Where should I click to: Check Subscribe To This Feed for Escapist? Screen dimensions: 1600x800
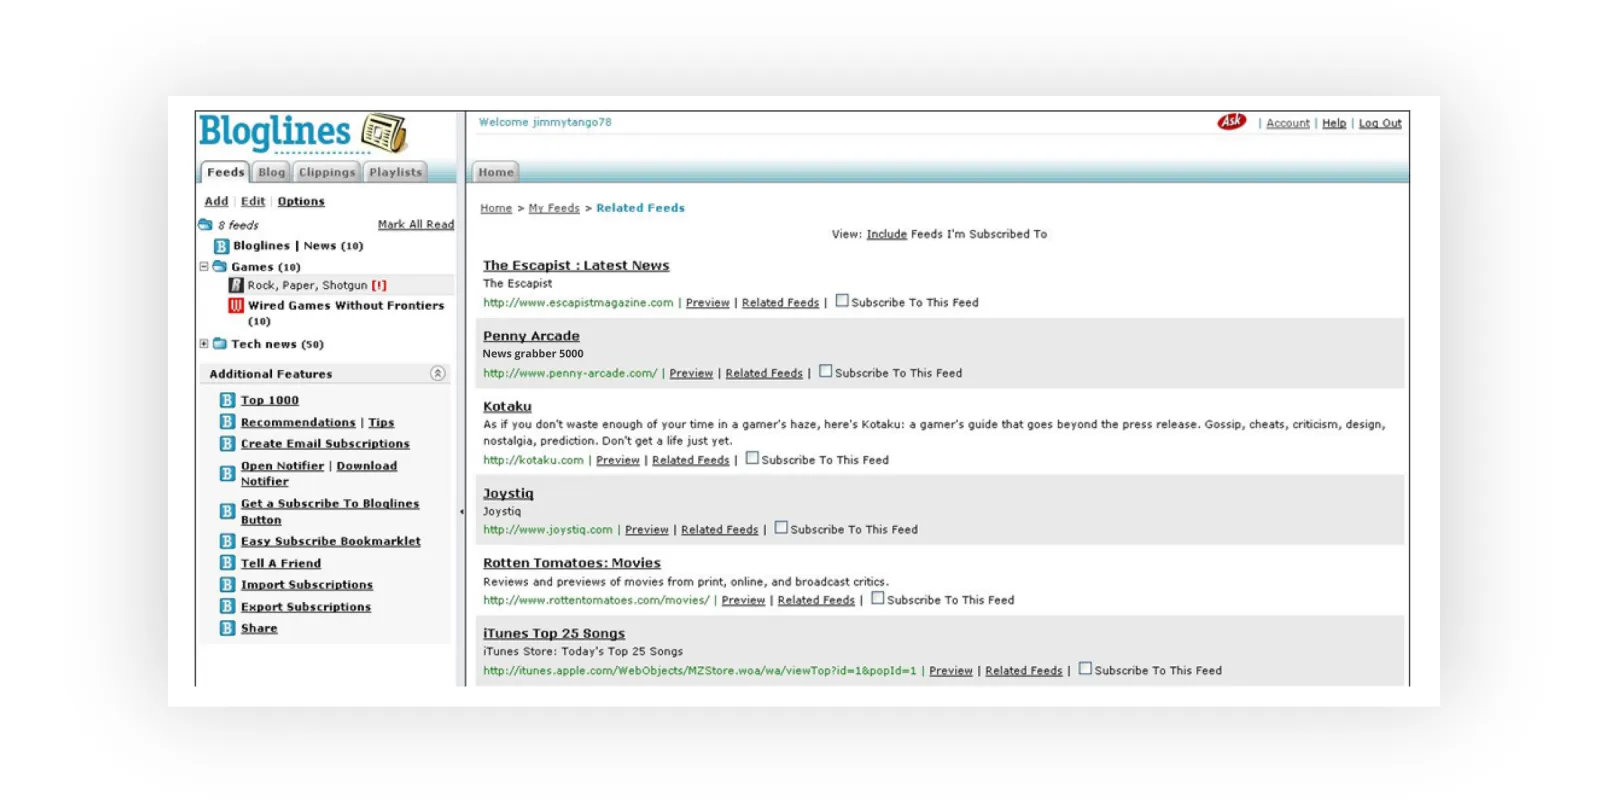(x=842, y=301)
